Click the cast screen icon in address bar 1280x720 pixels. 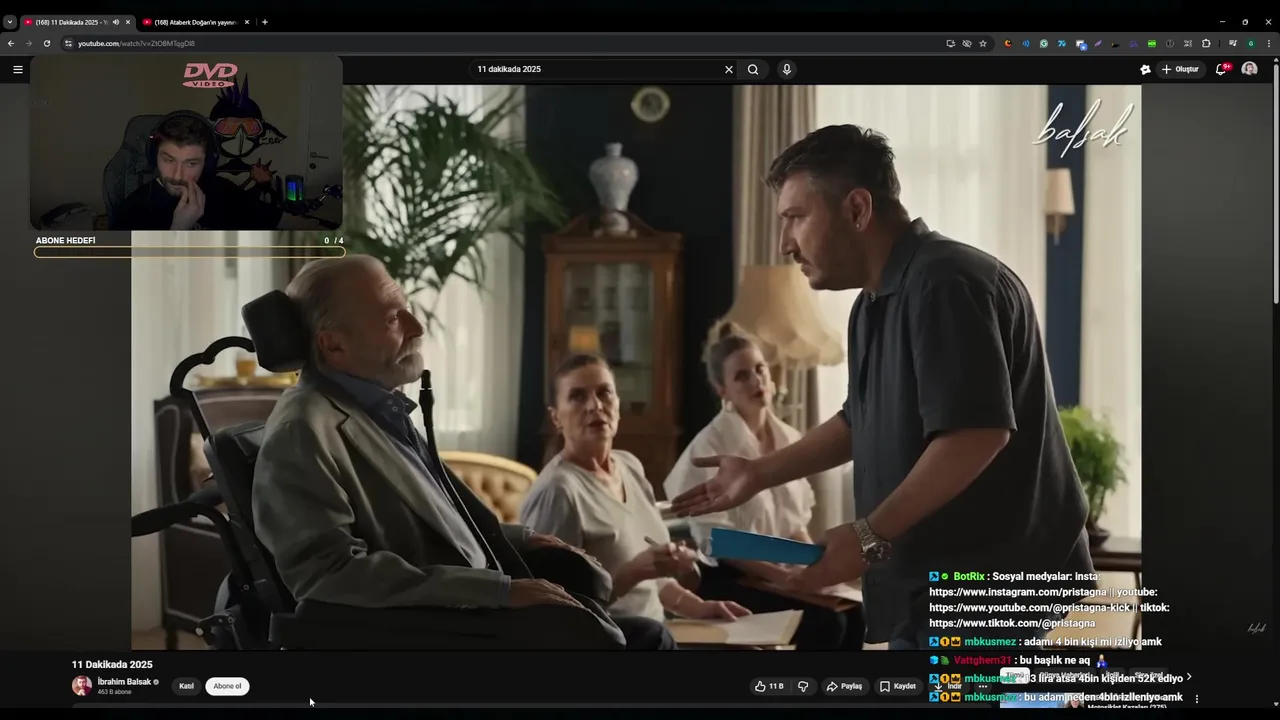pyautogui.click(x=951, y=43)
